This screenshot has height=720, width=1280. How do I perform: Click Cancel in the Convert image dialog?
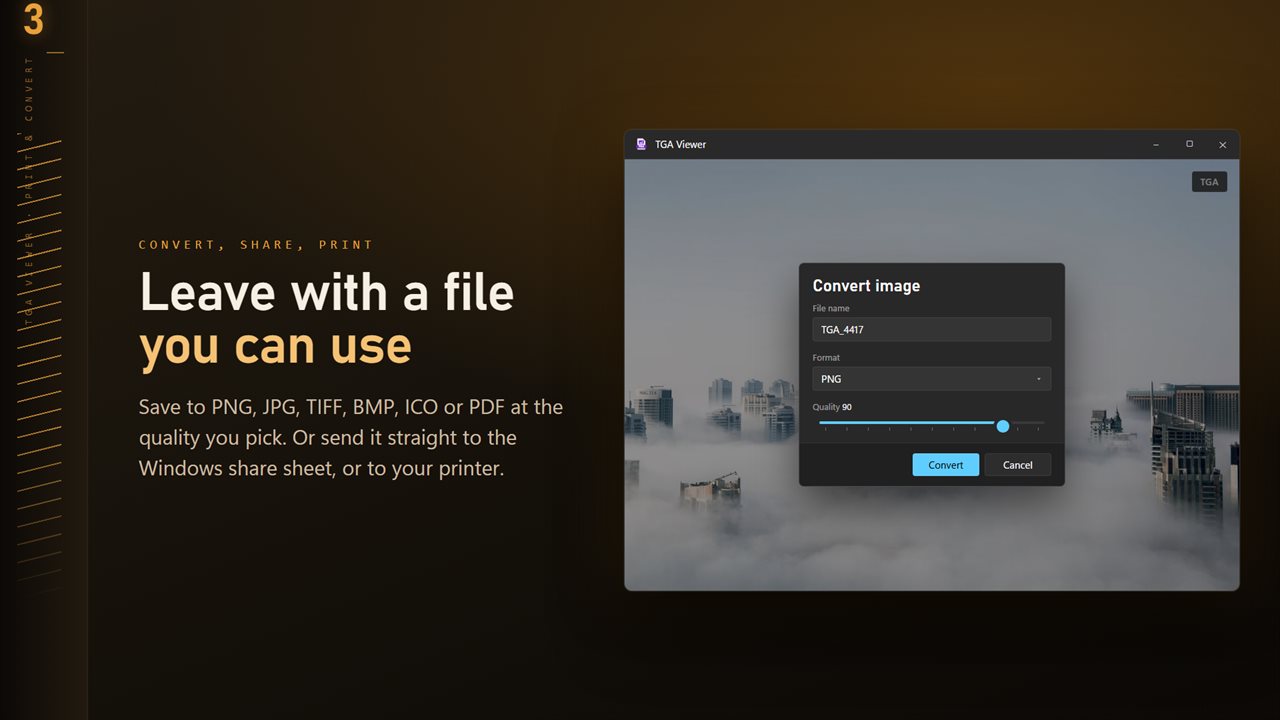(x=1017, y=465)
